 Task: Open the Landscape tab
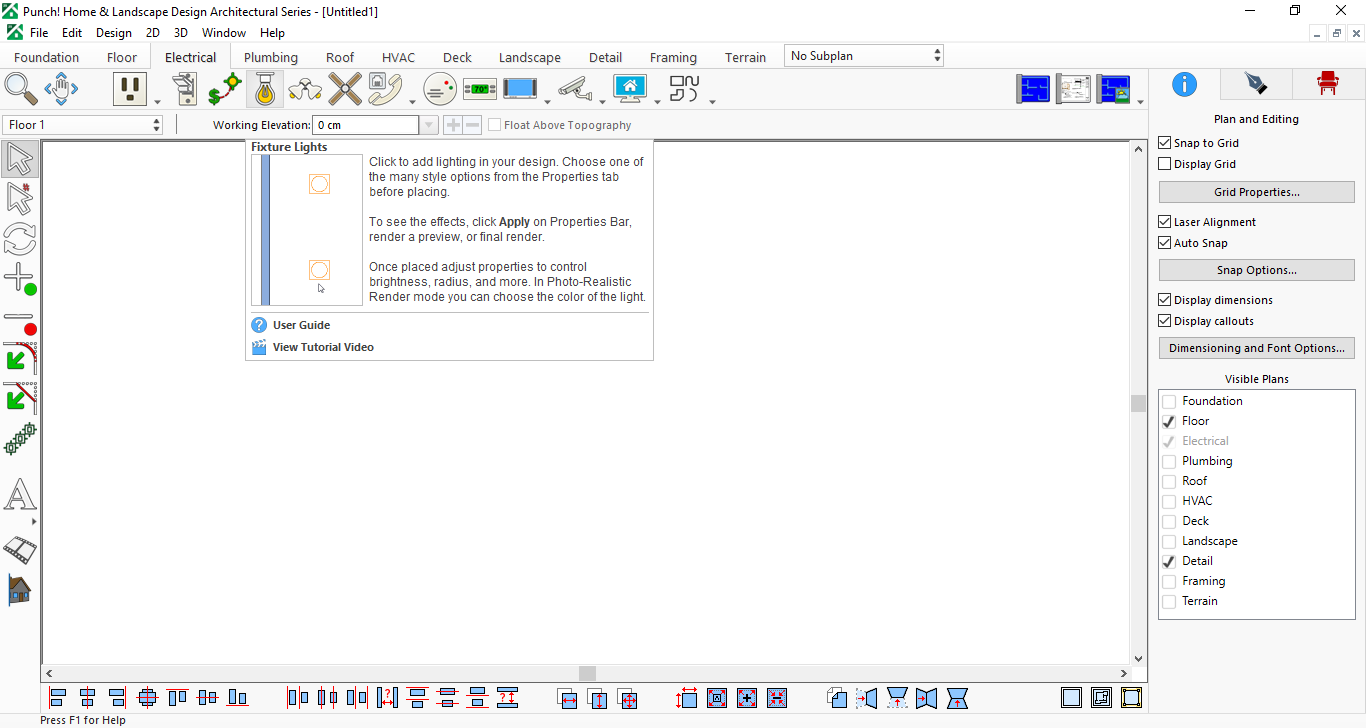(x=530, y=57)
